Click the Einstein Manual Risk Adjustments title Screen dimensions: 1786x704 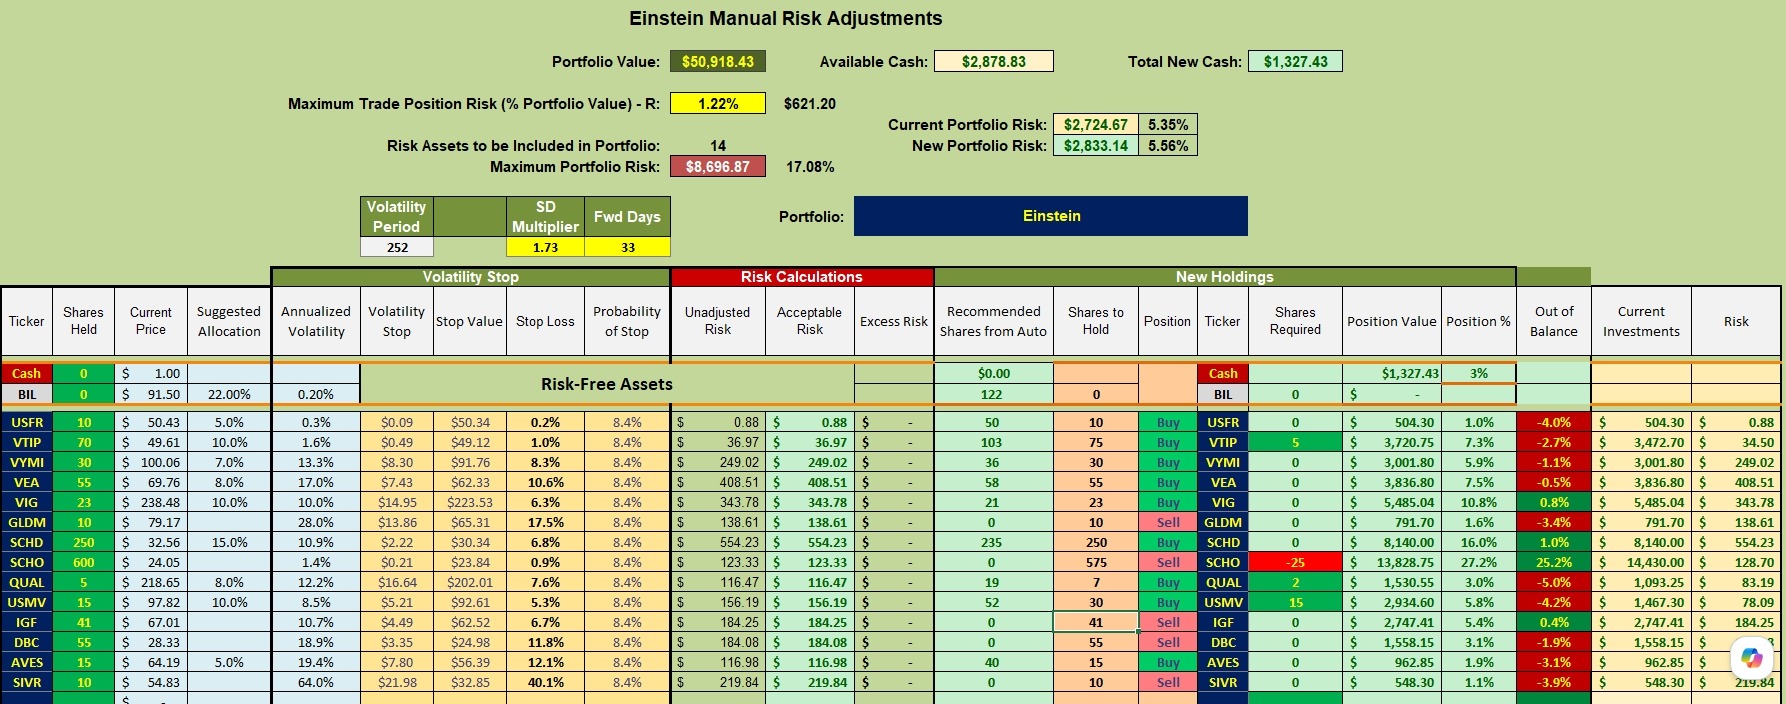pos(785,19)
